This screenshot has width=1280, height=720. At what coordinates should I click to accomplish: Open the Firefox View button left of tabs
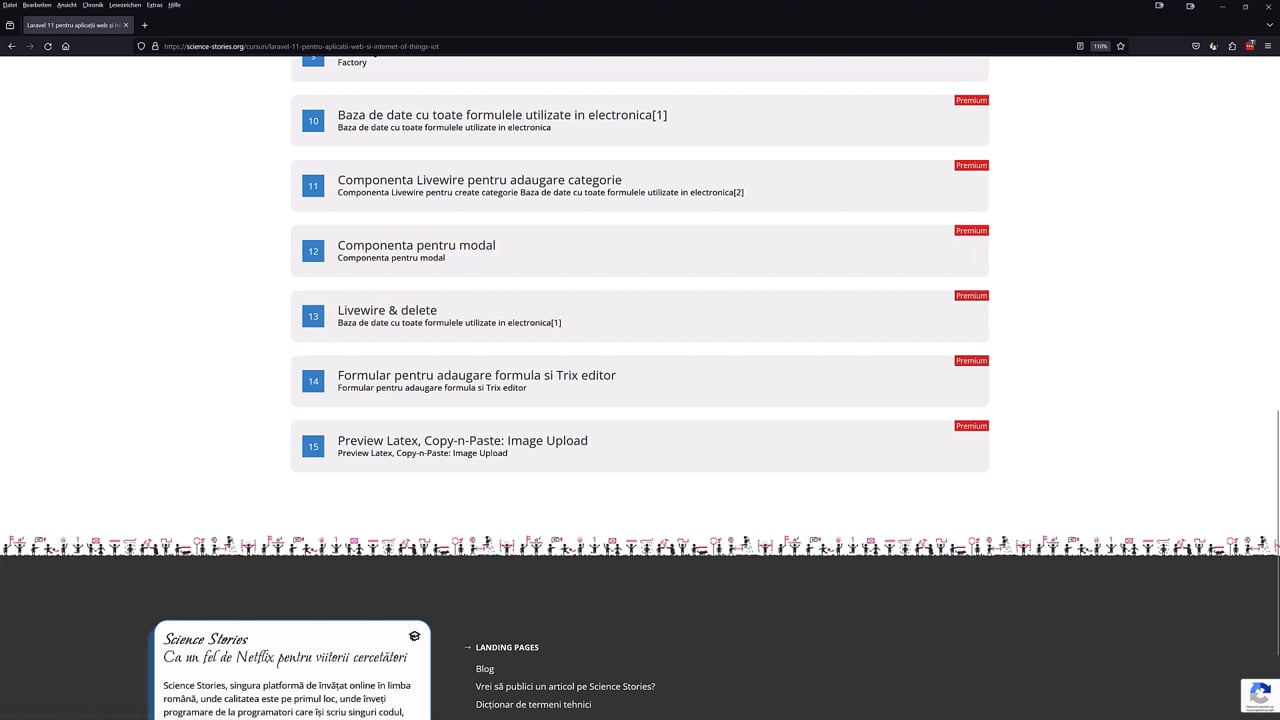[x=10, y=25]
